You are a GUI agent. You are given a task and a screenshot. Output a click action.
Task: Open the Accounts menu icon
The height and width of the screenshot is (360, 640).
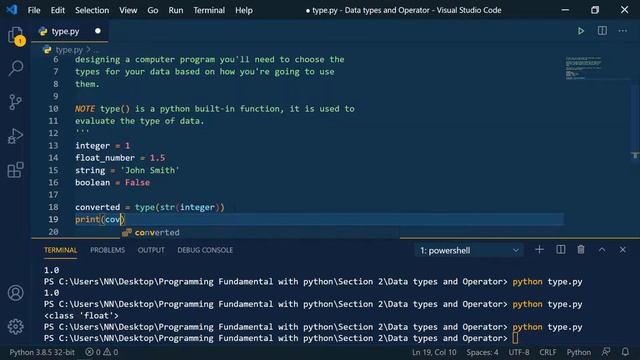click(x=16, y=293)
